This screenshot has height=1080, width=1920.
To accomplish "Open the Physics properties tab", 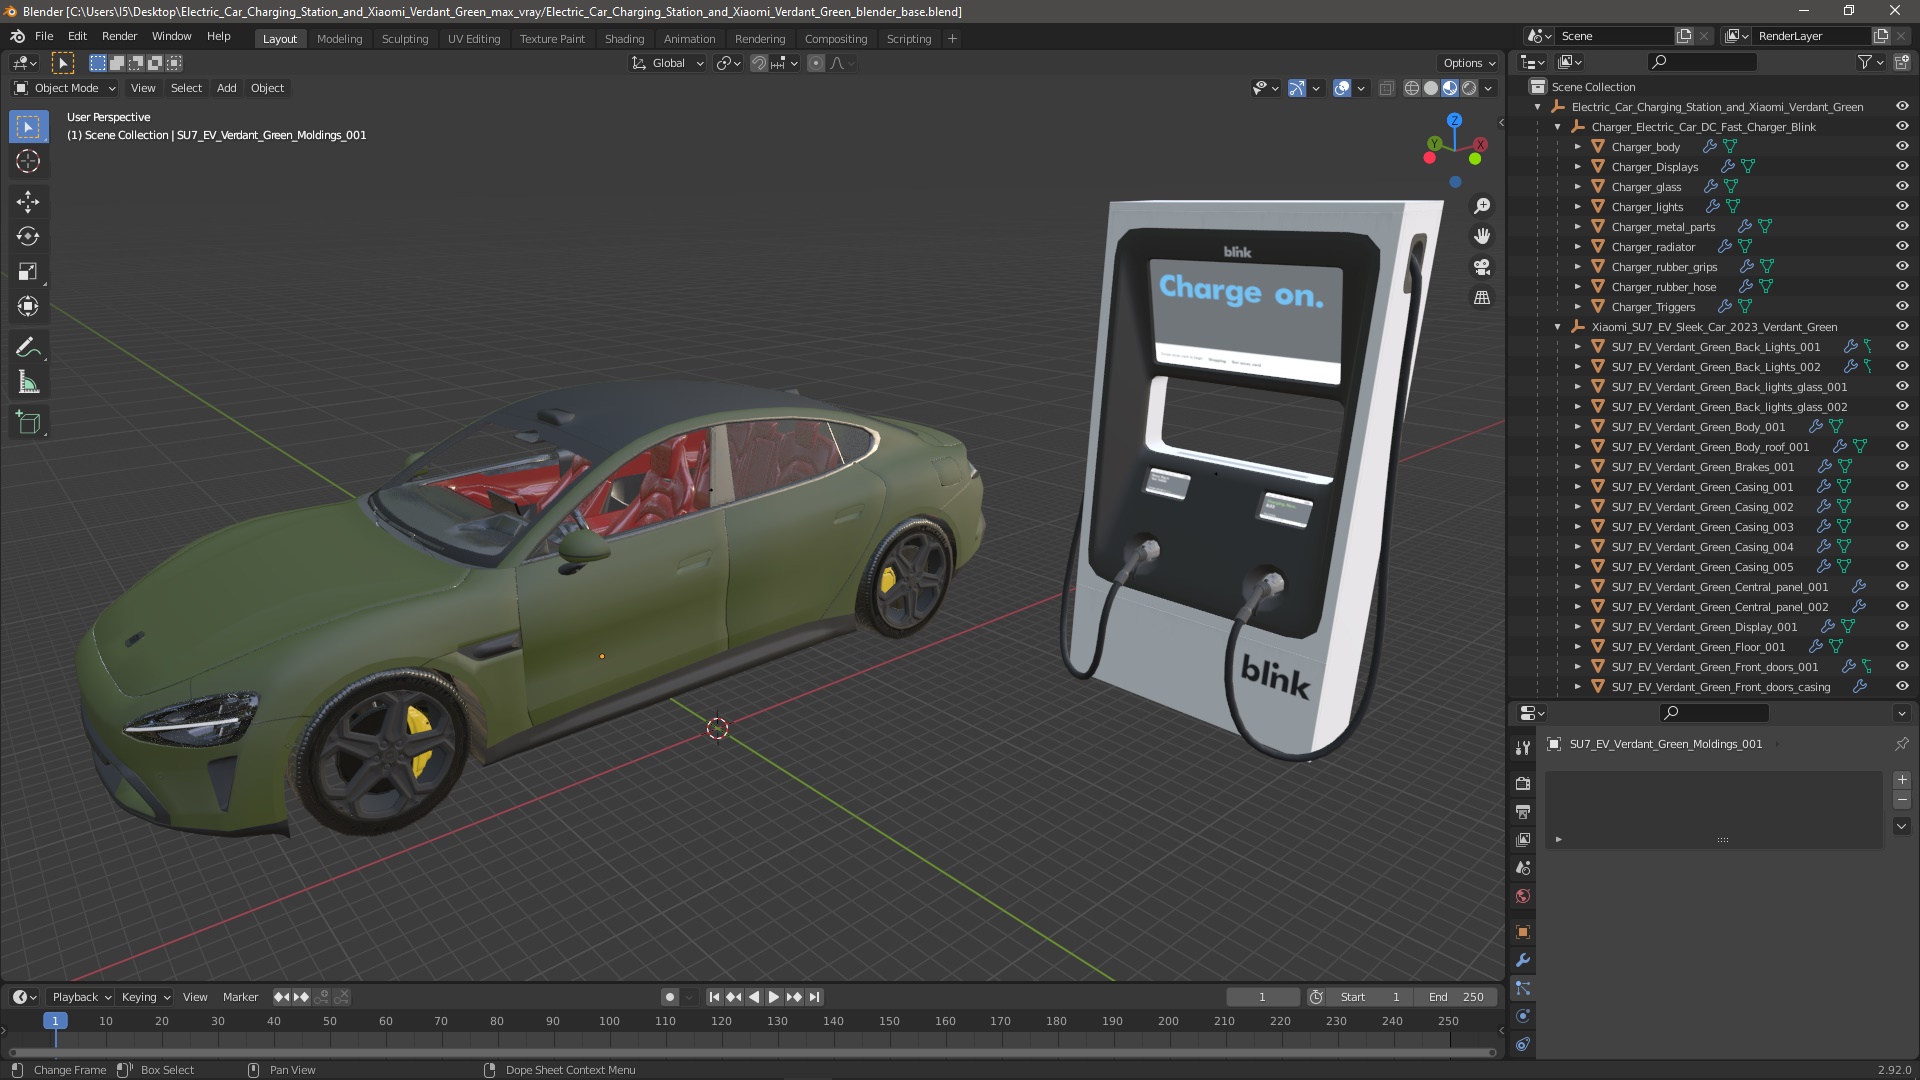I will point(1523,1016).
